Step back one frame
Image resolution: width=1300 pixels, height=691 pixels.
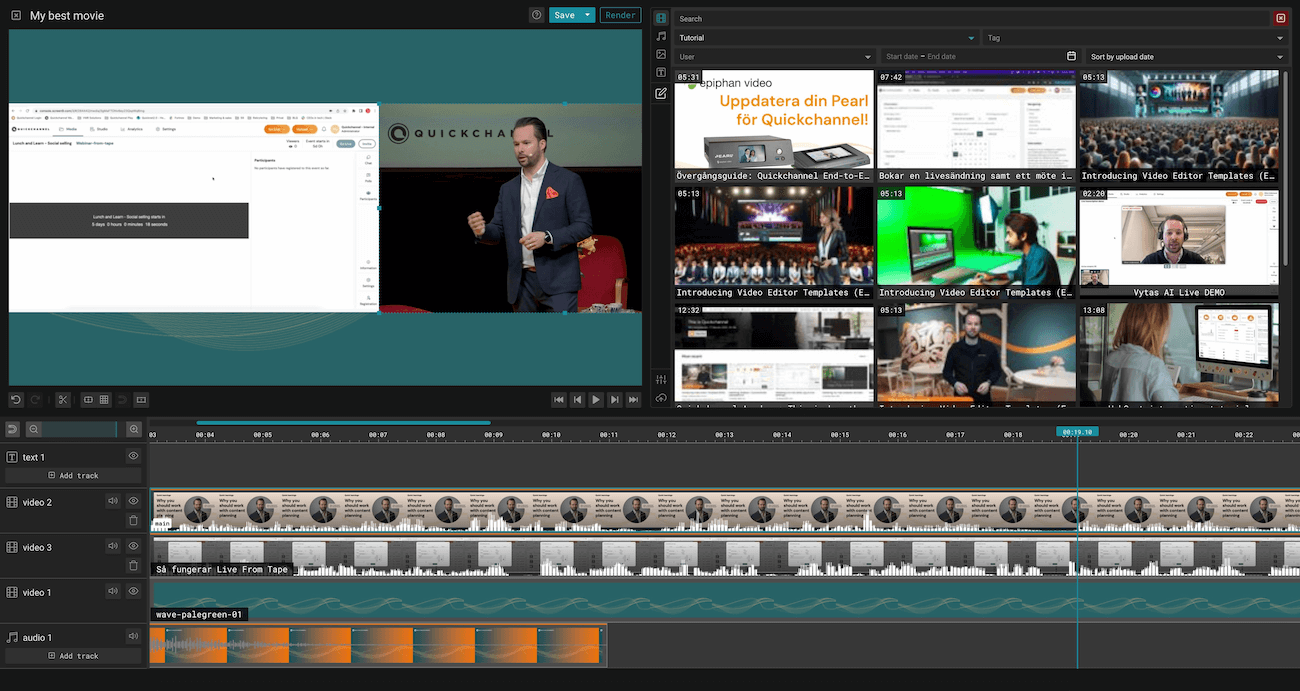(x=577, y=399)
